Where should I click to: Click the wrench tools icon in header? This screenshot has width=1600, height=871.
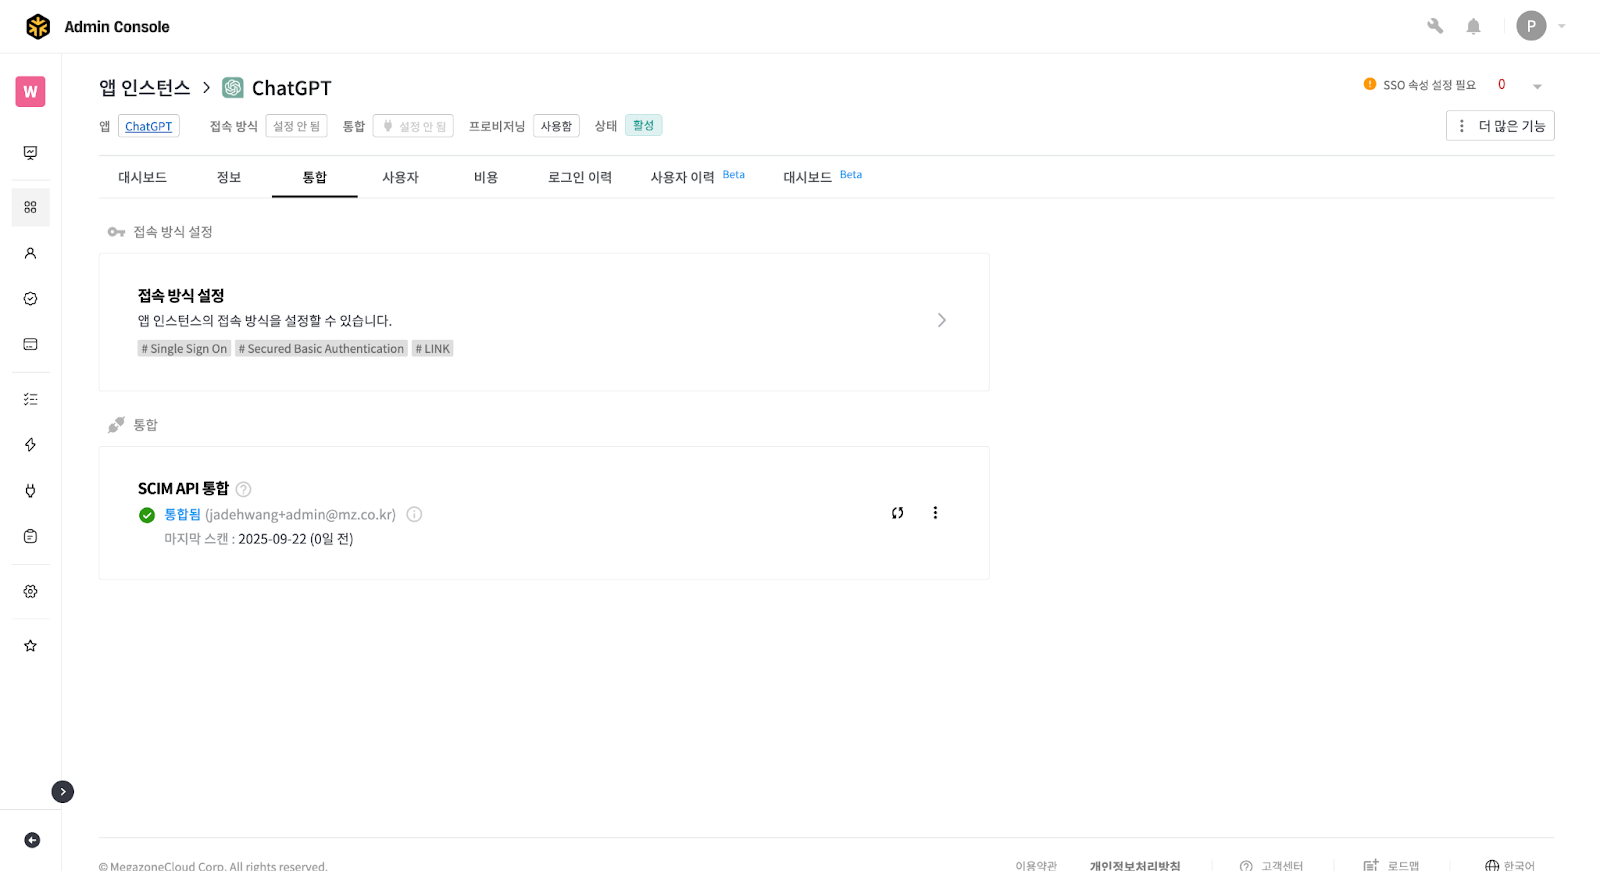pyautogui.click(x=1435, y=26)
